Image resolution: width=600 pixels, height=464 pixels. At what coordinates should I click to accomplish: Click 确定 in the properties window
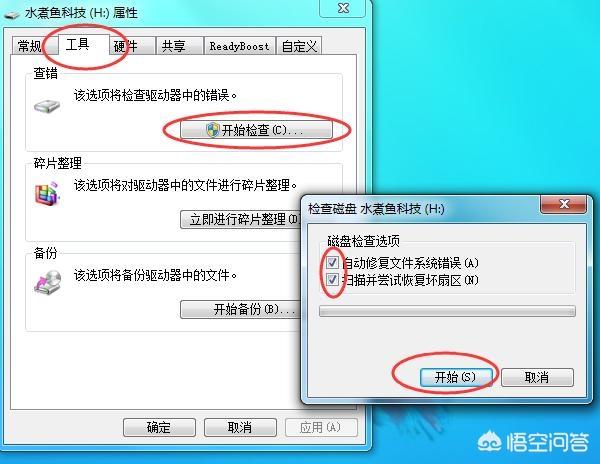(159, 427)
